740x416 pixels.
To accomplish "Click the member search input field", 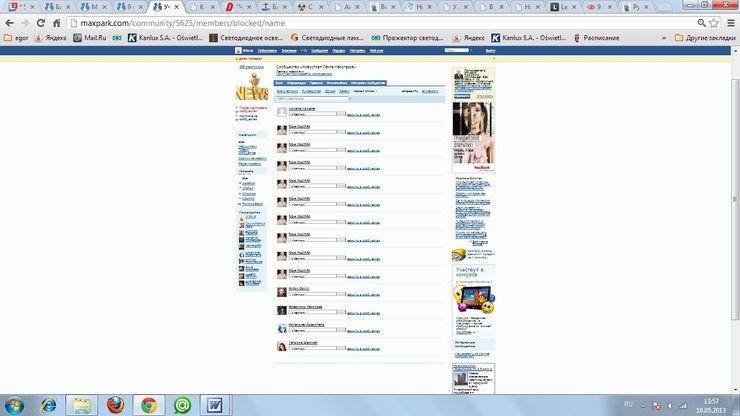I will pos(306,98).
